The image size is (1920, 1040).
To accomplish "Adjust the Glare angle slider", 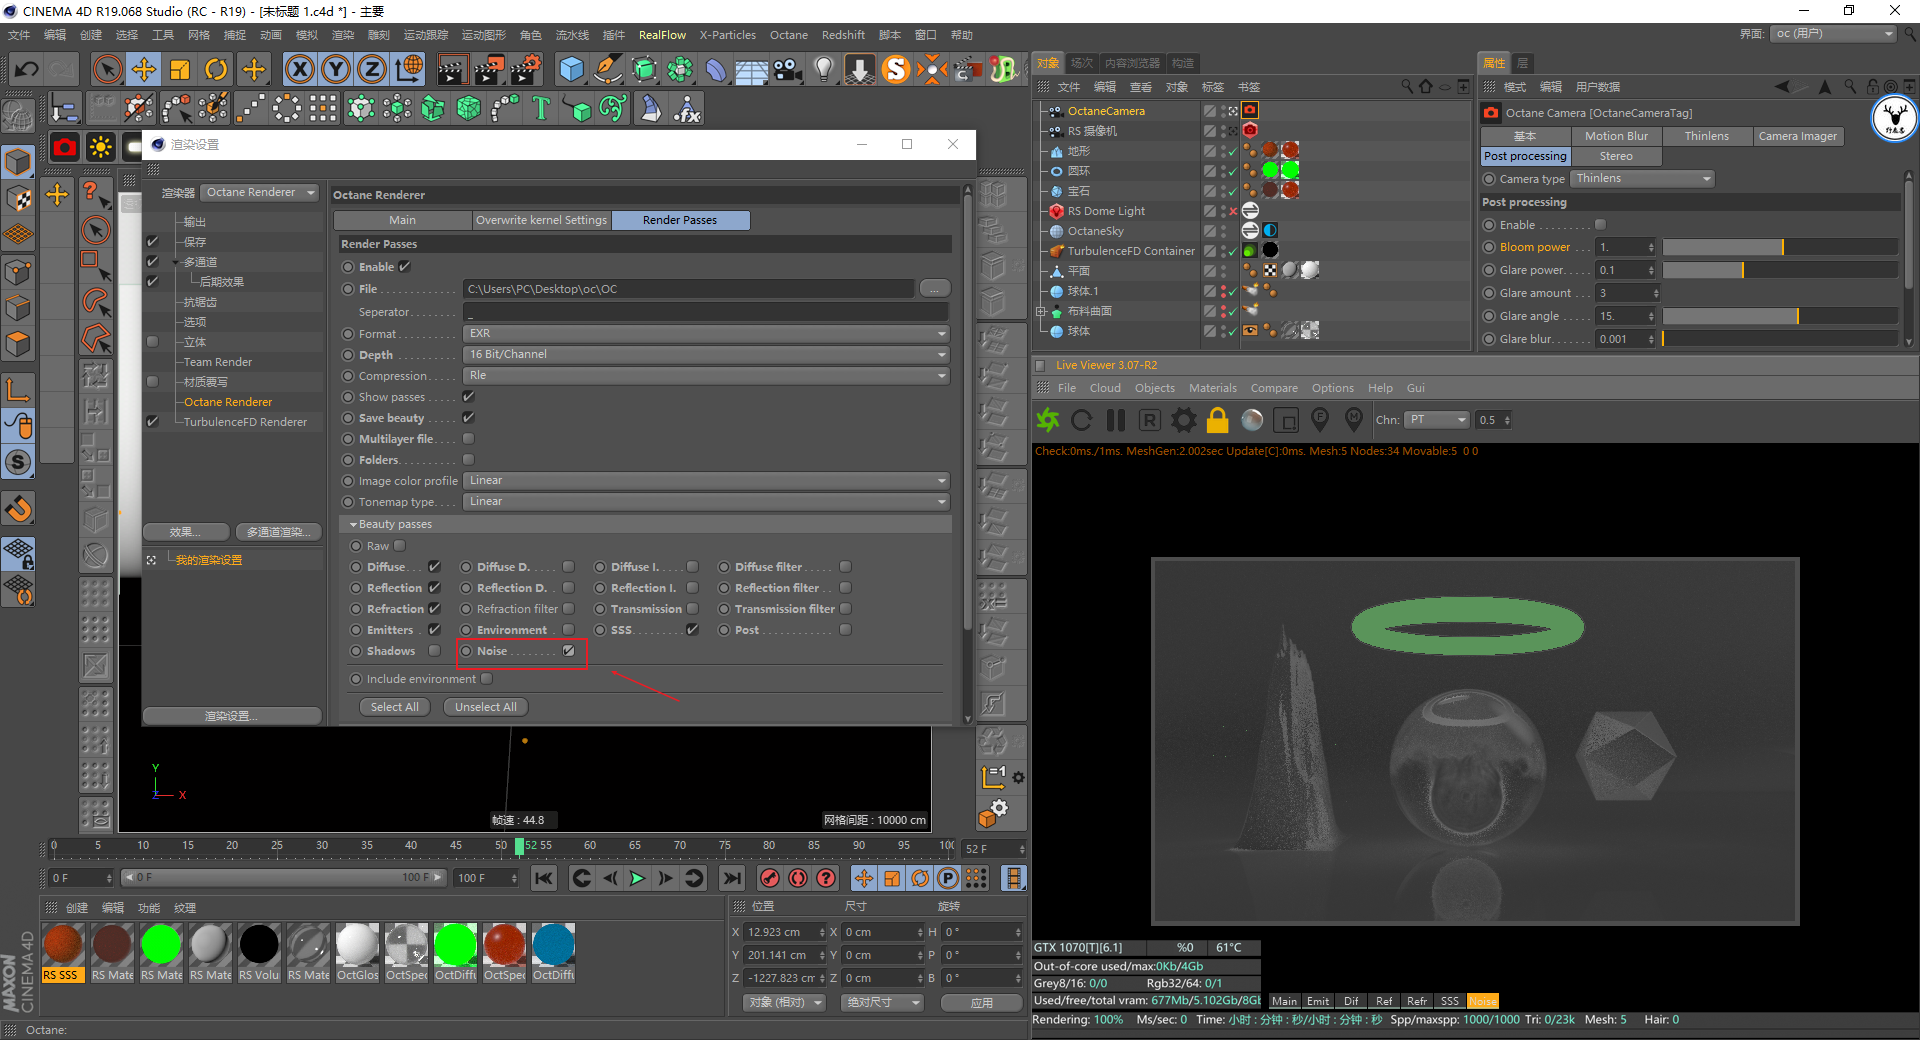I will click(x=1780, y=316).
